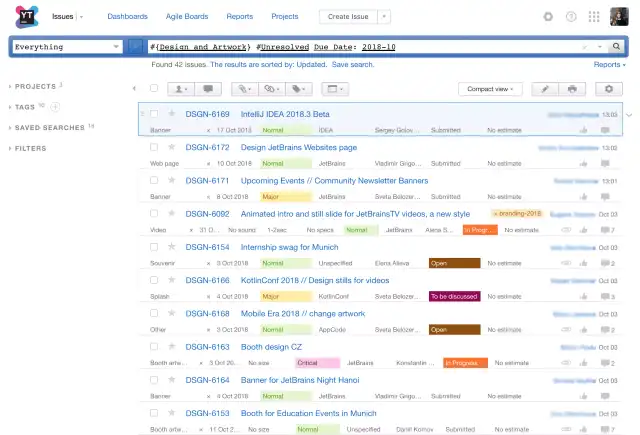Click the YouTrack logo icon

pos(27,17)
